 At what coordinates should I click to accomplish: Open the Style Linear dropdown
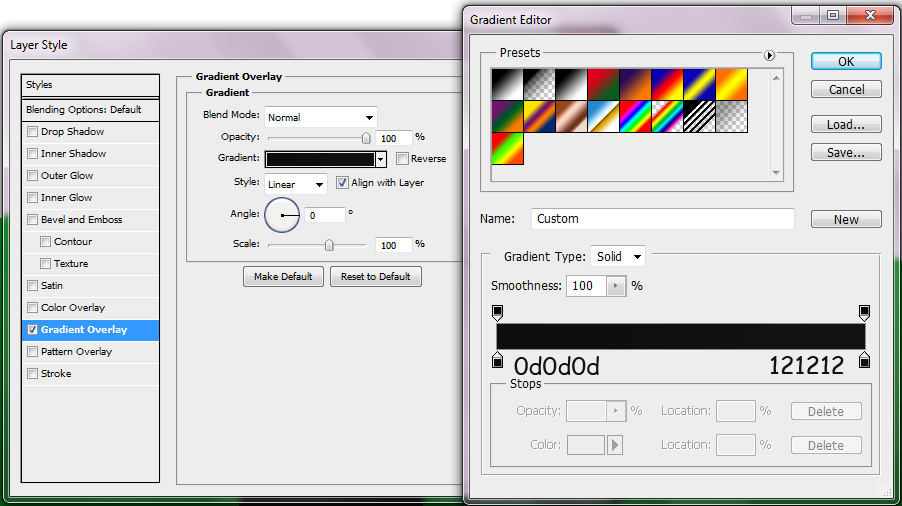pos(296,185)
